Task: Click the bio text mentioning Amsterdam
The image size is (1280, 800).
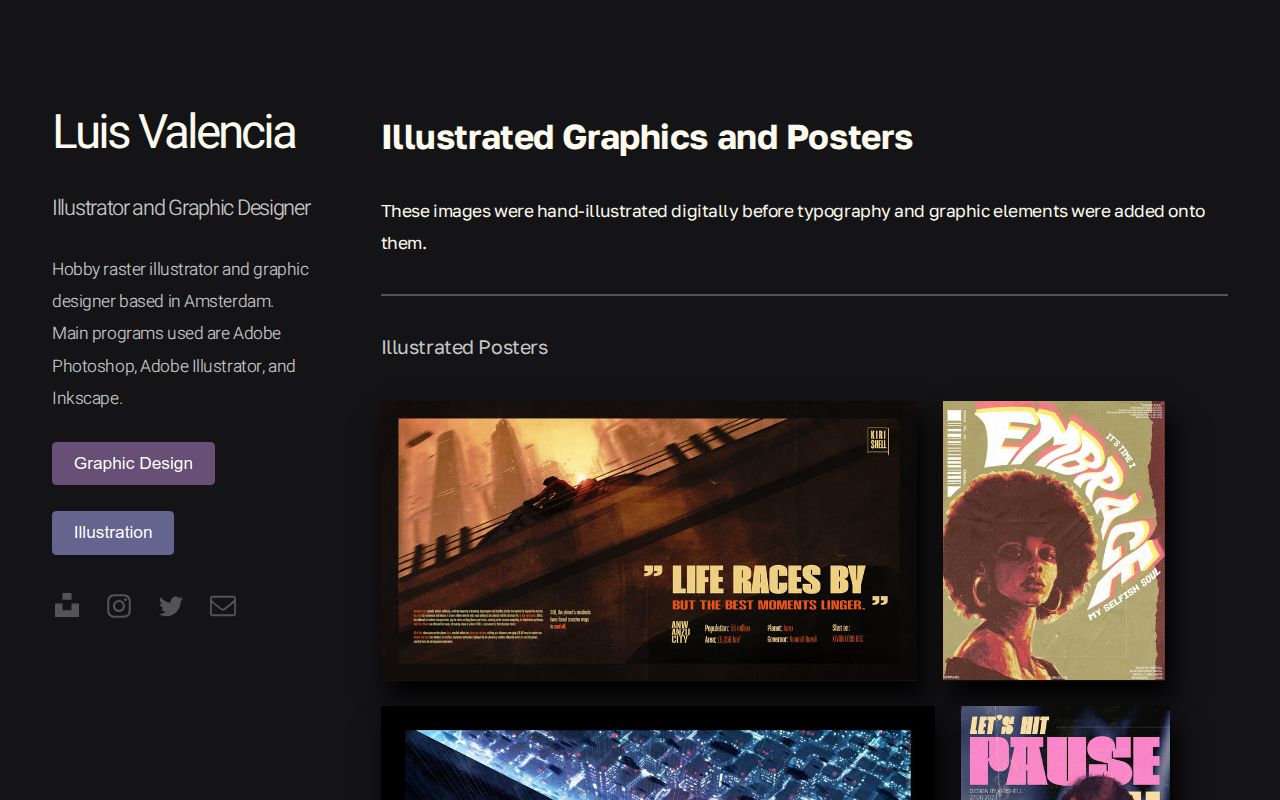Action: [x=180, y=333]
